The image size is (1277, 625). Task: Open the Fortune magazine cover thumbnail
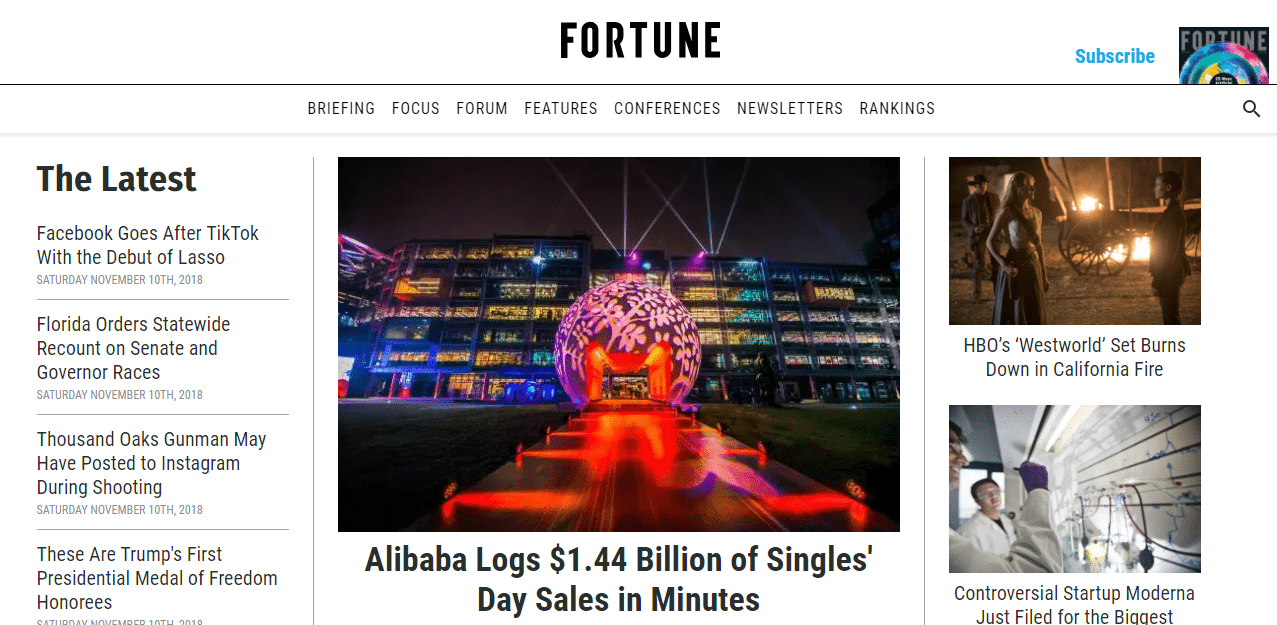[1223, 56]
